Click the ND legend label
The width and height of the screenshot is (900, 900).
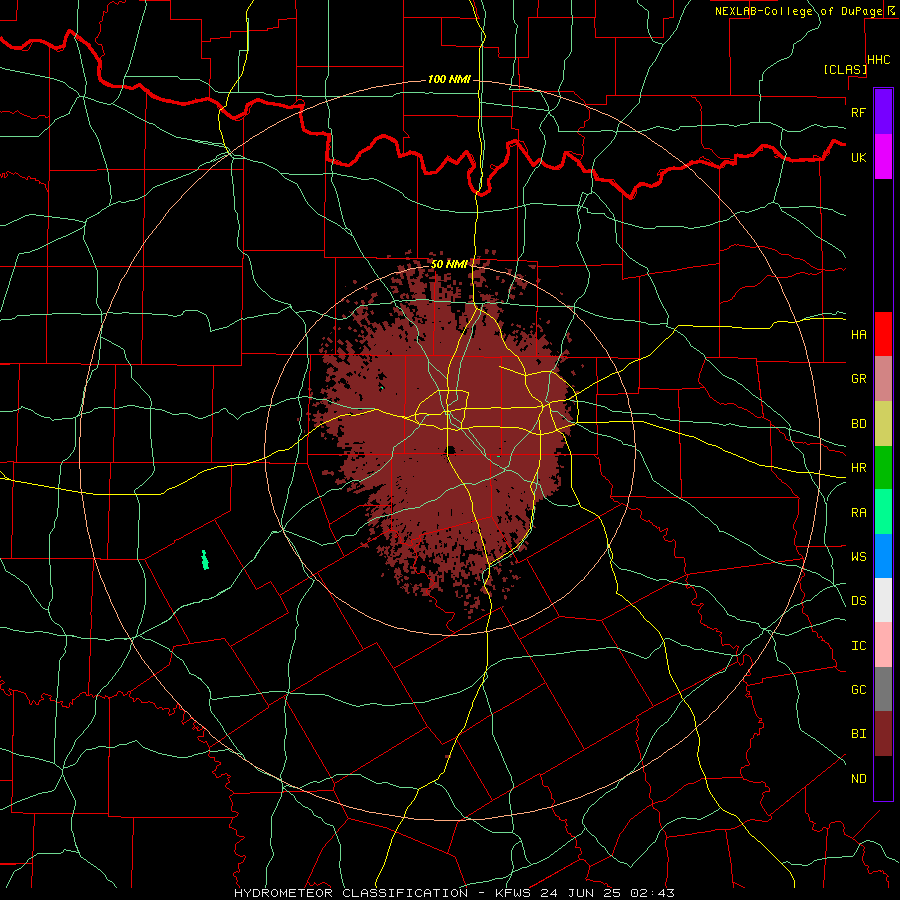858,779
